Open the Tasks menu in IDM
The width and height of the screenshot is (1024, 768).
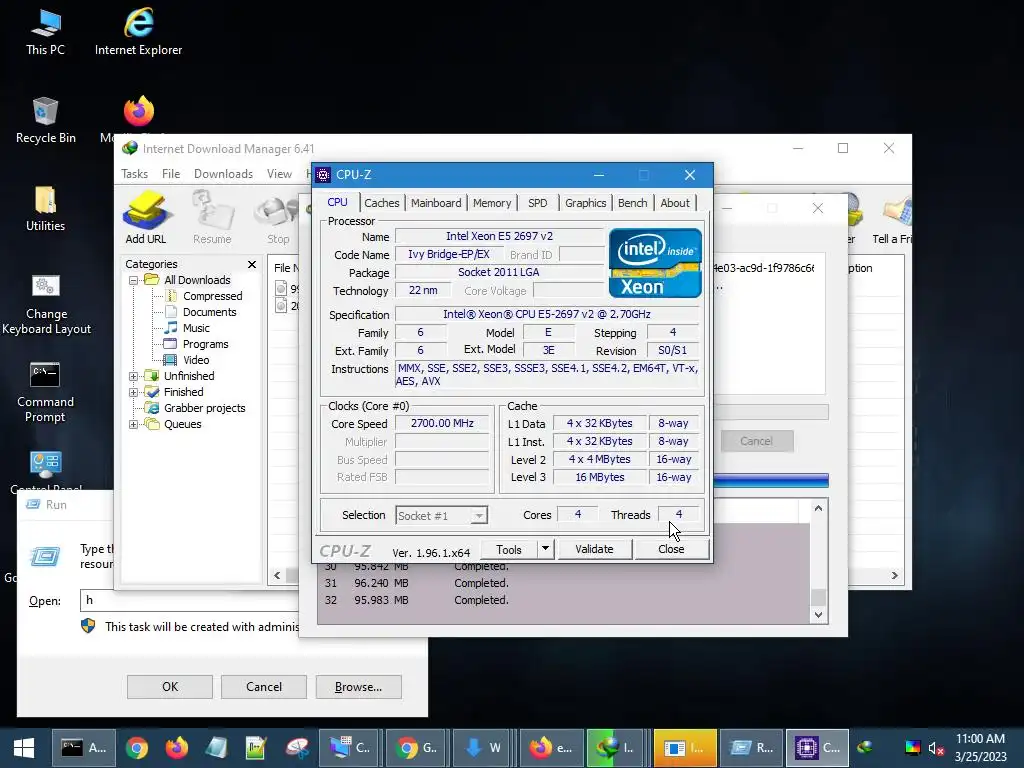[x=135, y=174]
